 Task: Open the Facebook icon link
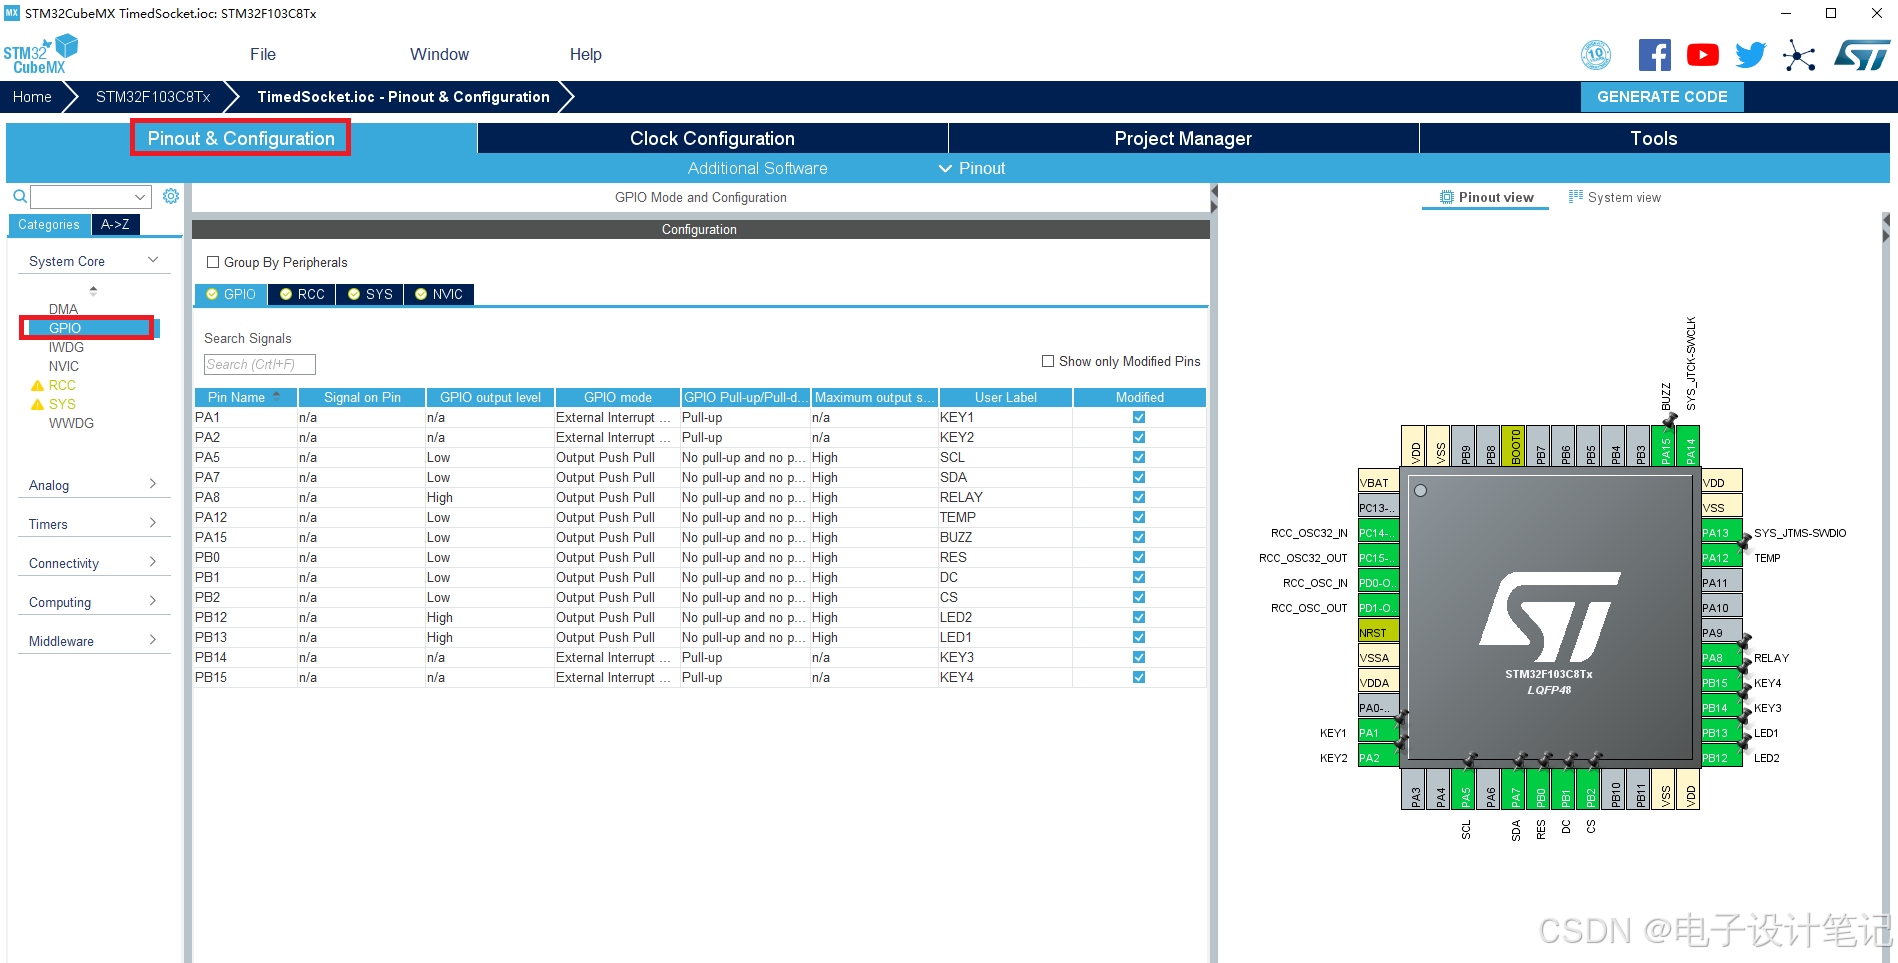click(x=1654, y=55)
